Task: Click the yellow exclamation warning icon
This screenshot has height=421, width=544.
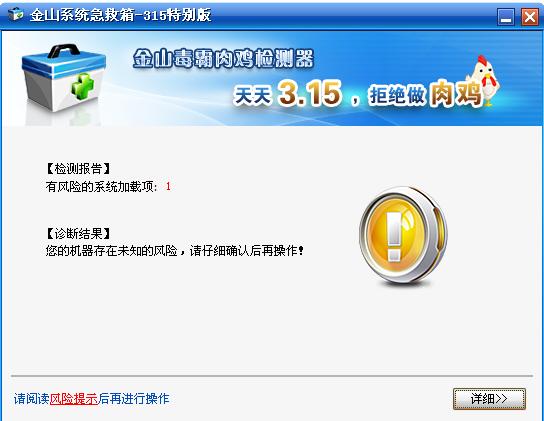Action: click(x=403, y=235)
